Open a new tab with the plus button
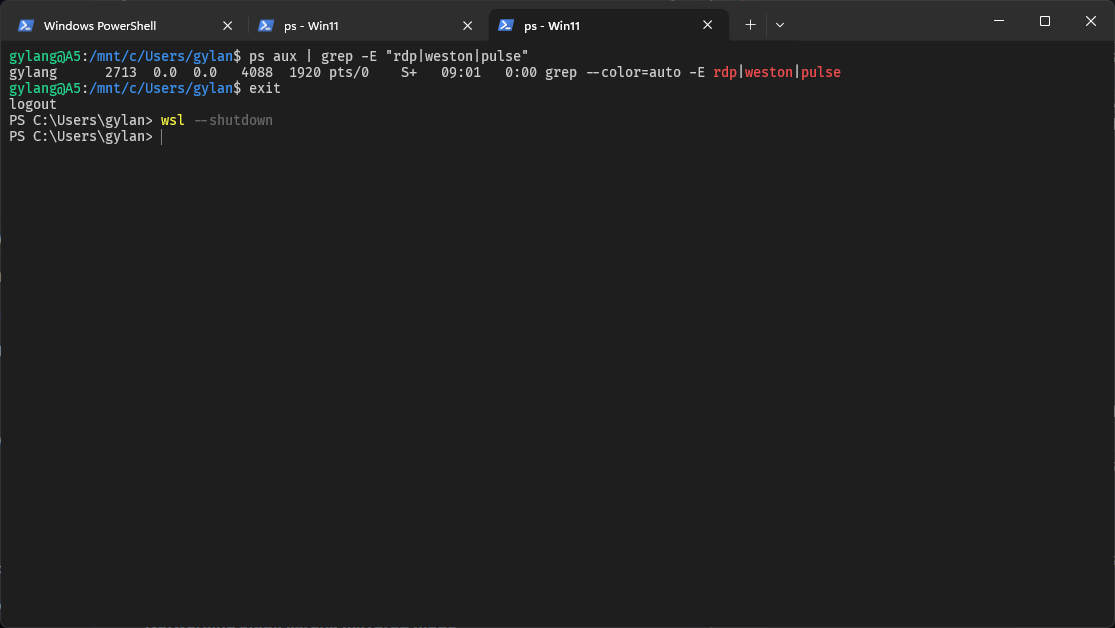 [750, 25]
